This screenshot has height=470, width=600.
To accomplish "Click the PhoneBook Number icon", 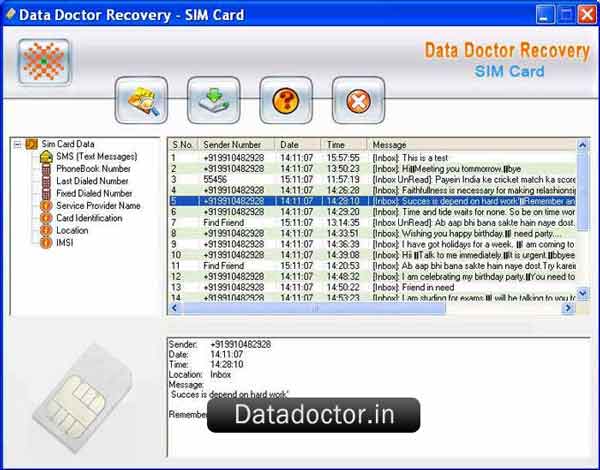I will [46, 169].
